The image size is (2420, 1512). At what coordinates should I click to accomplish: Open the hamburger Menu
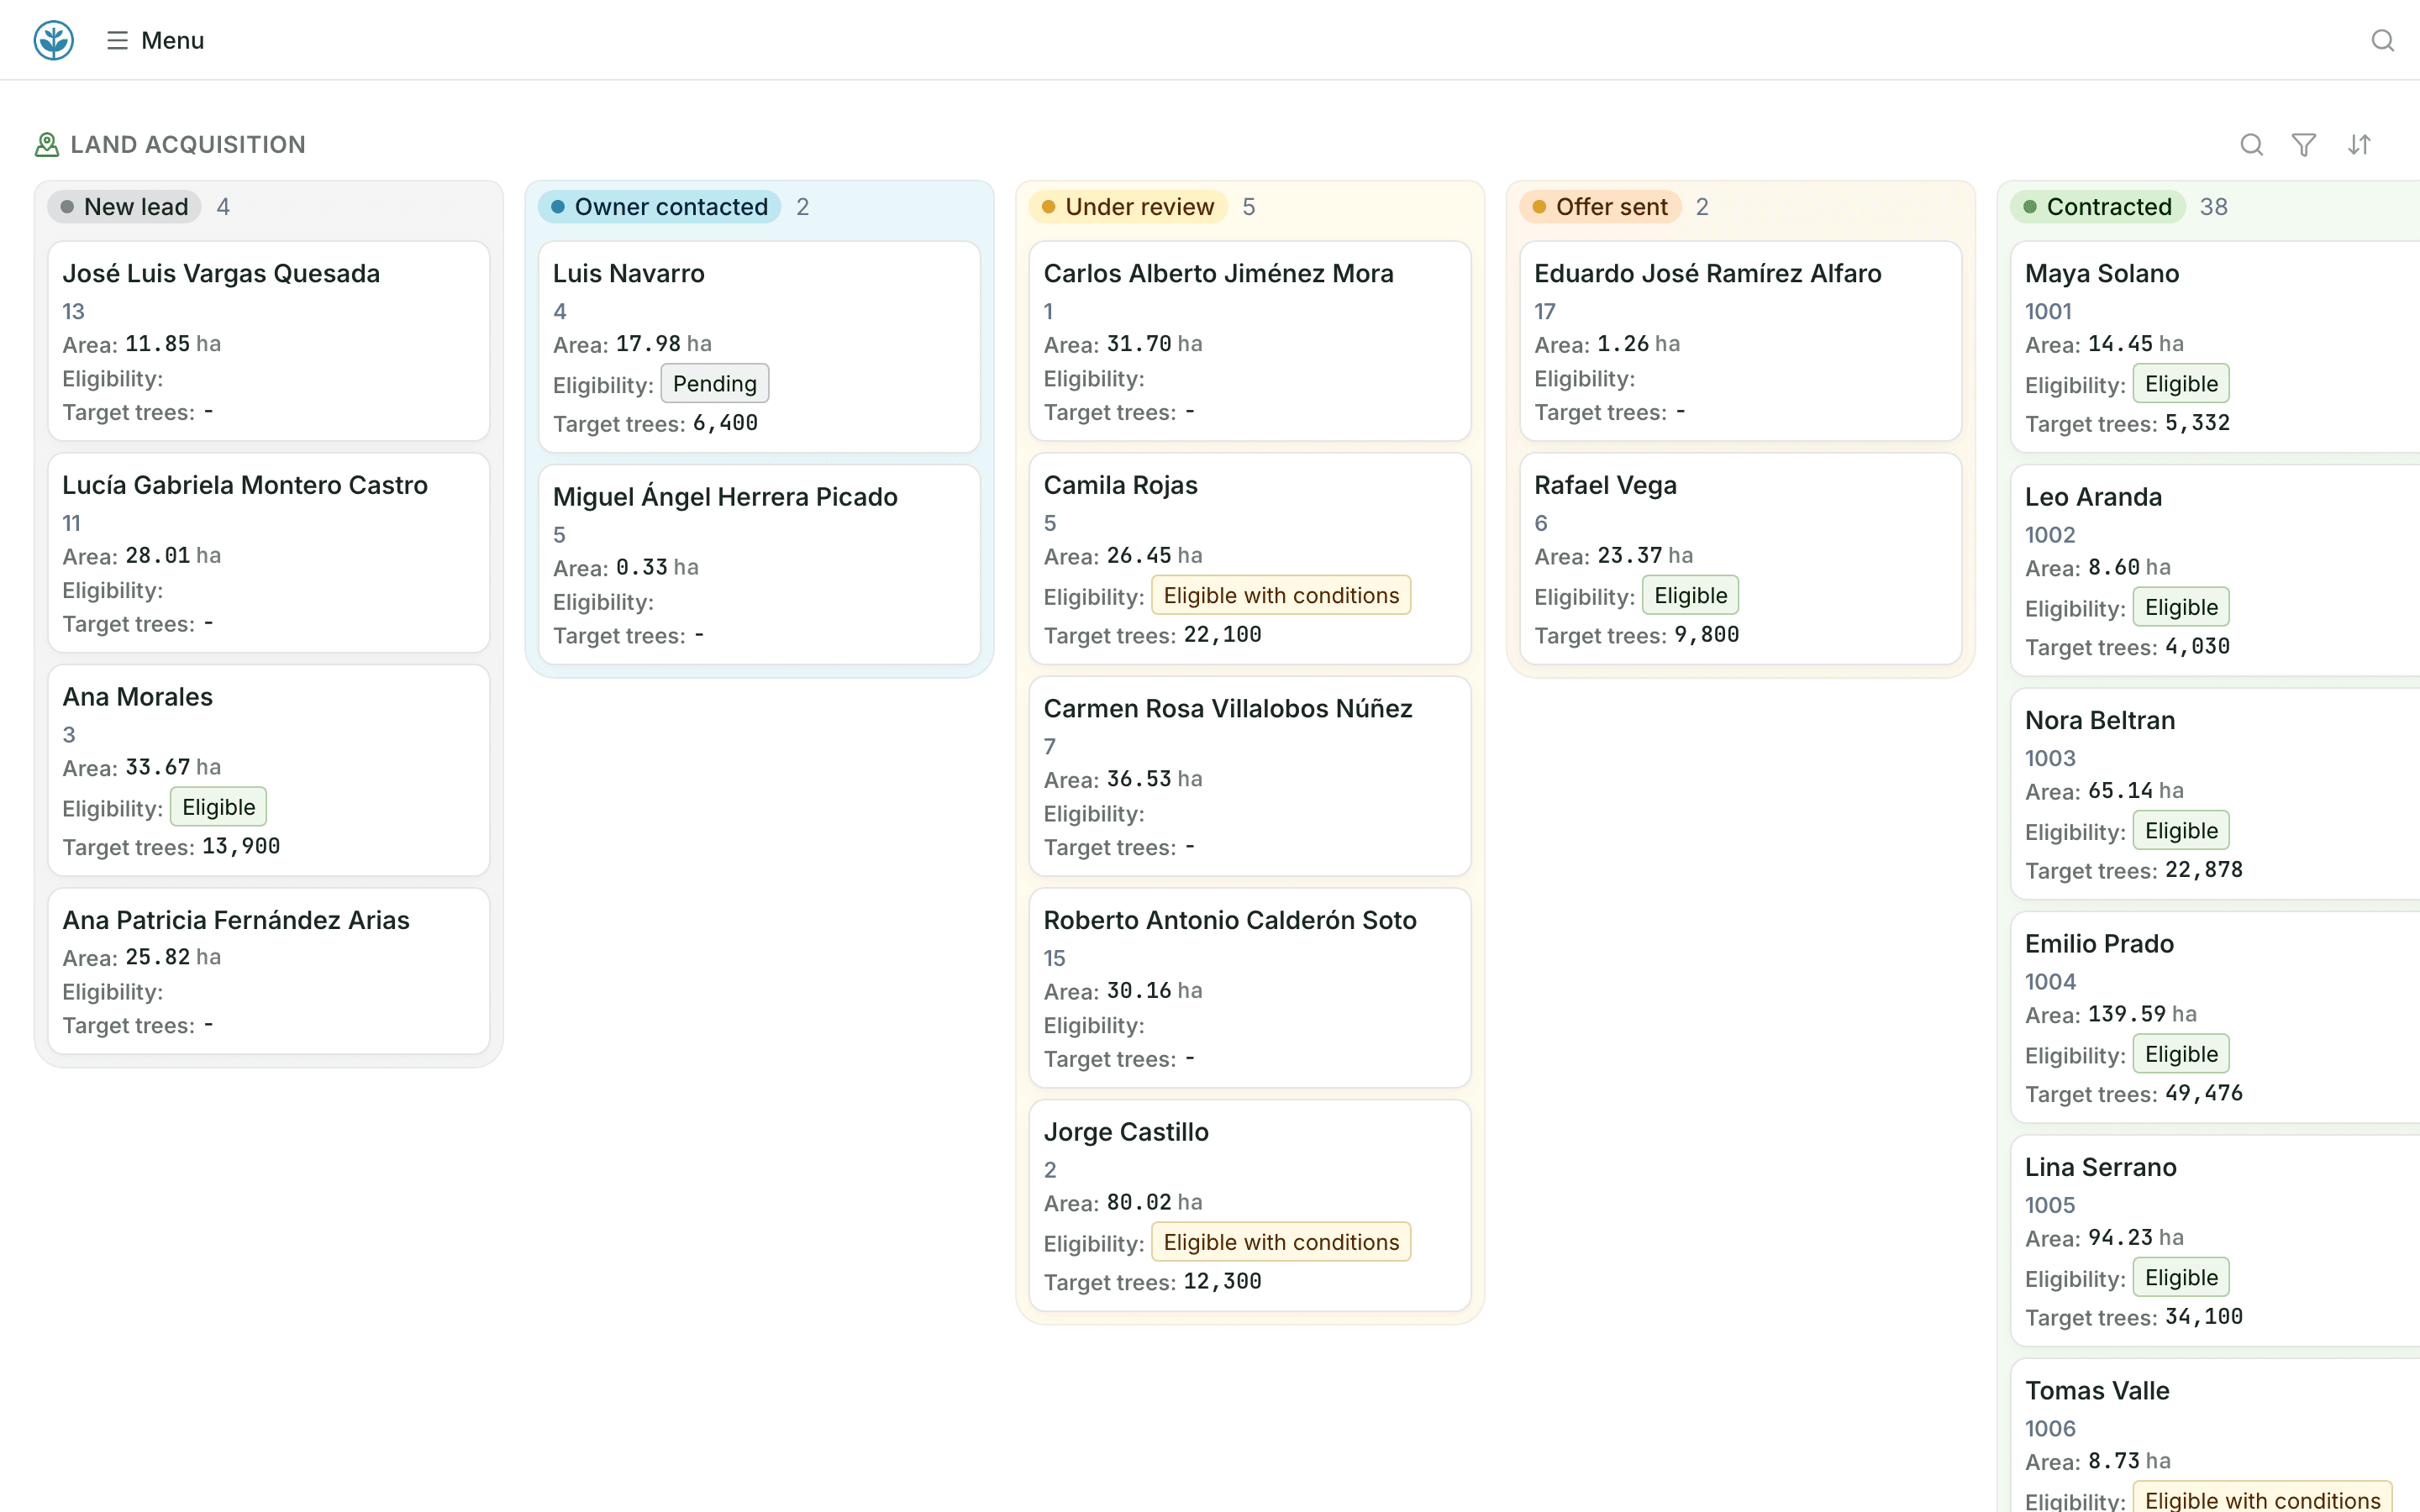tap(155, 40)
